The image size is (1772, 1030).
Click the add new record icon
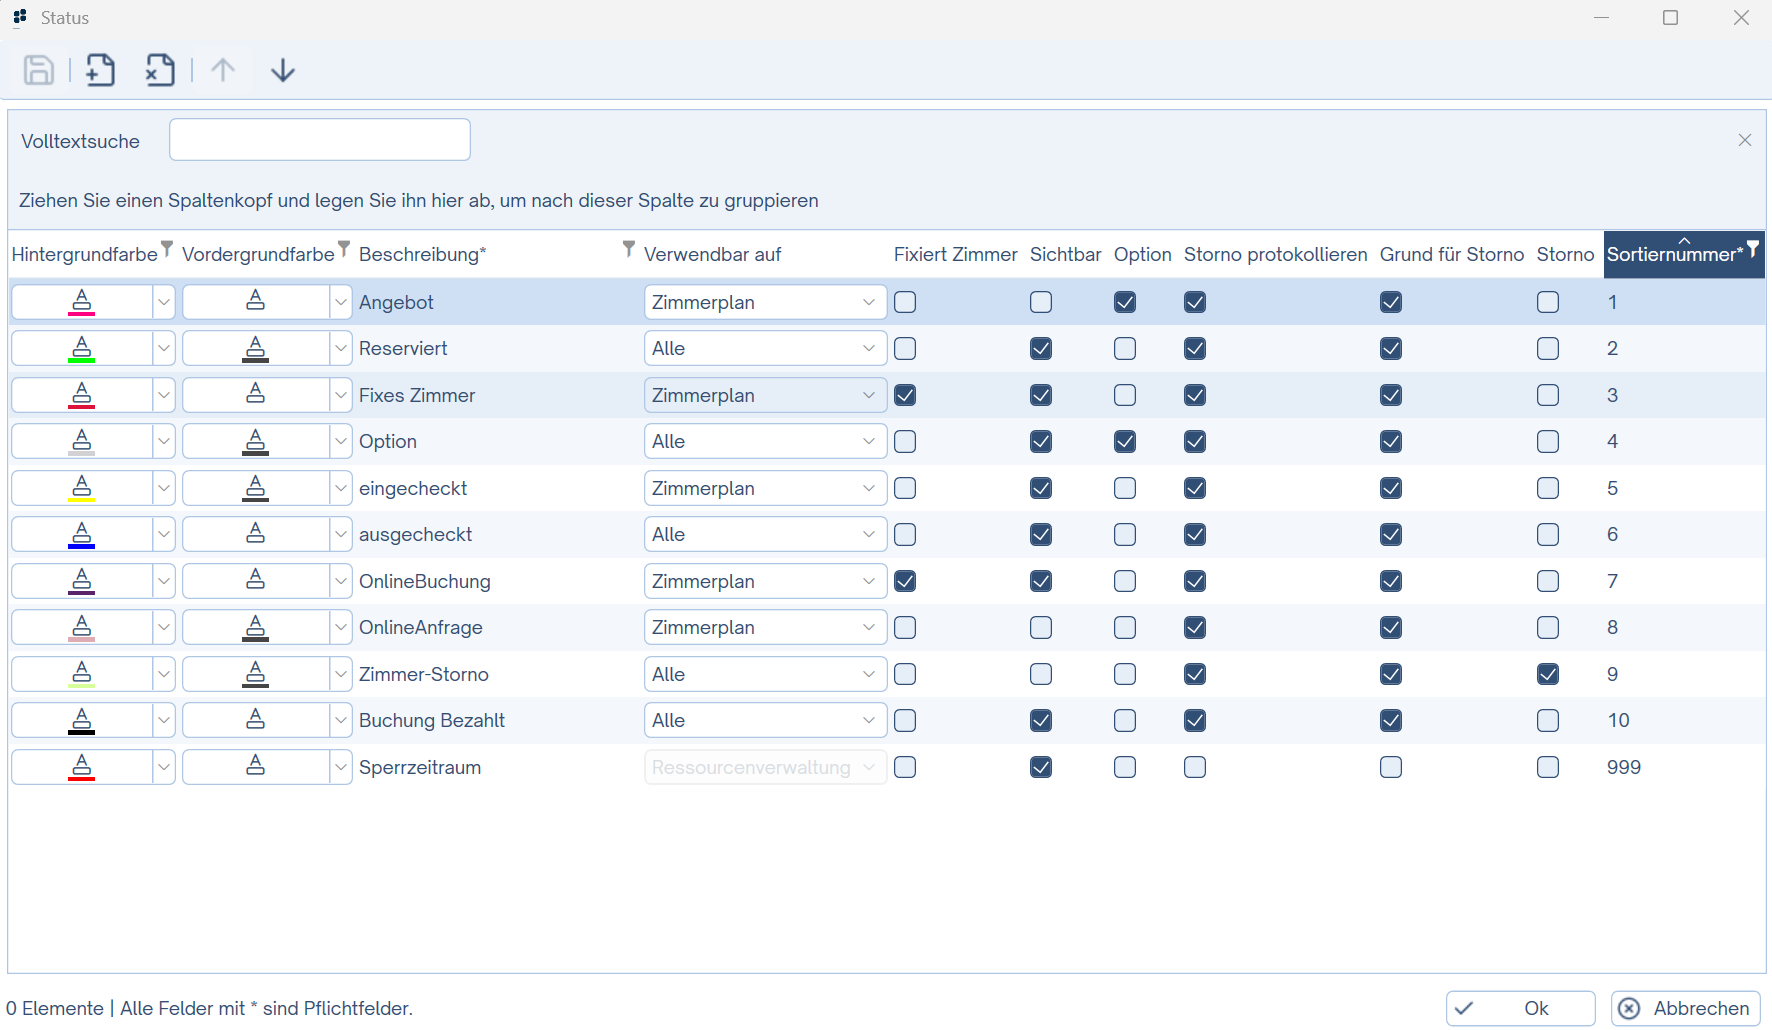point(100,70)
